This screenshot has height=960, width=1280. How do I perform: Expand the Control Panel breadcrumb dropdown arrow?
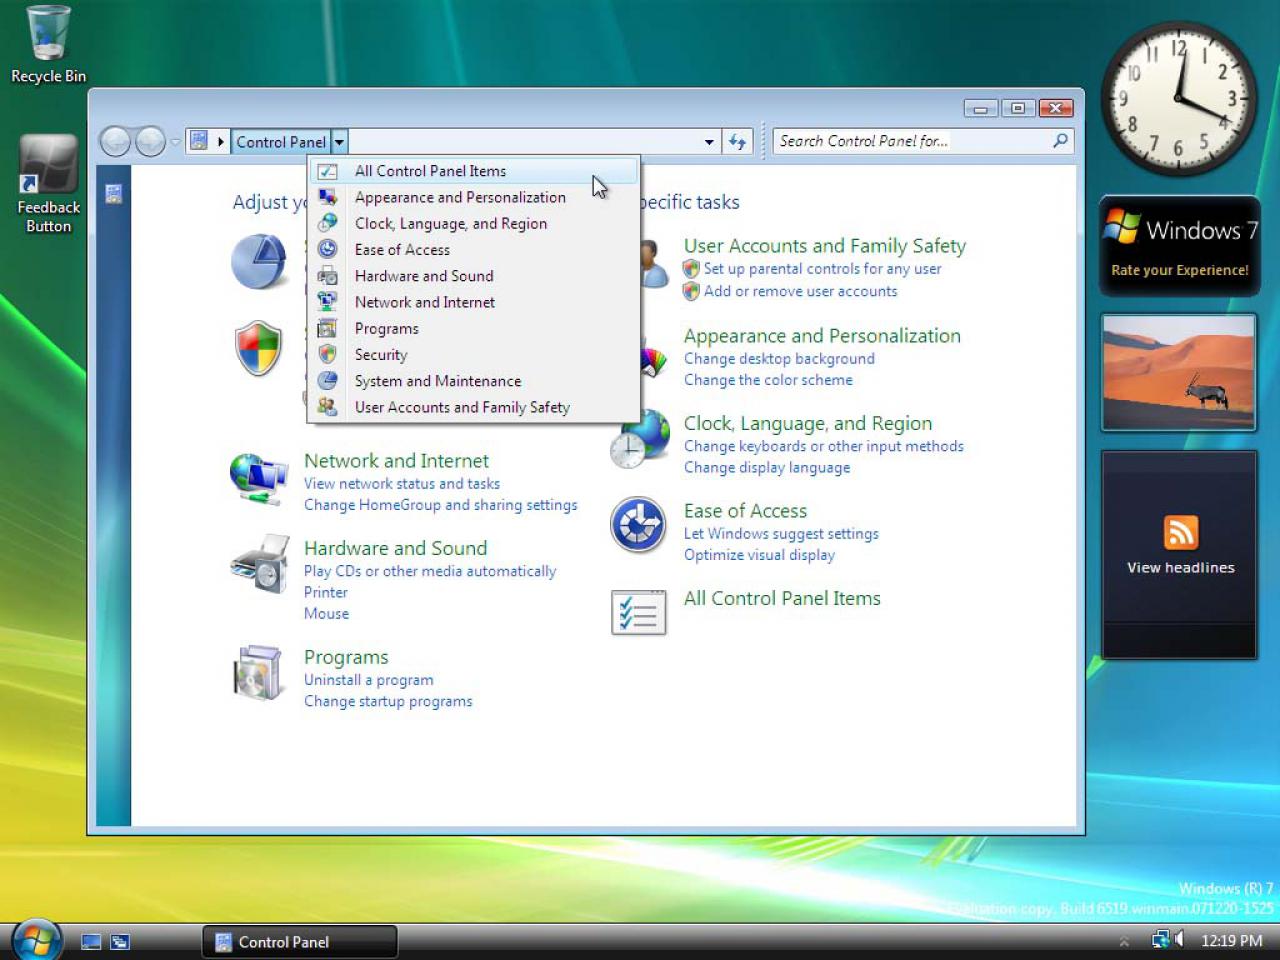[339, 142]
